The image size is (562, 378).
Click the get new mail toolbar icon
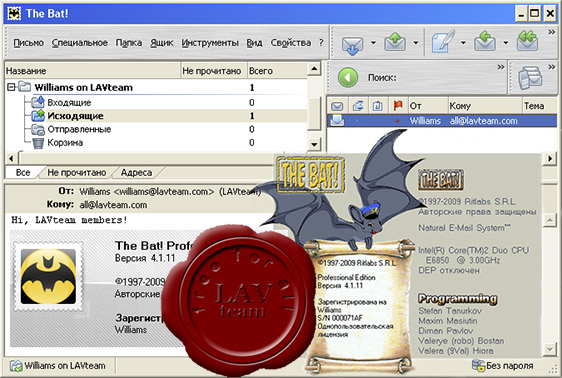352,44
